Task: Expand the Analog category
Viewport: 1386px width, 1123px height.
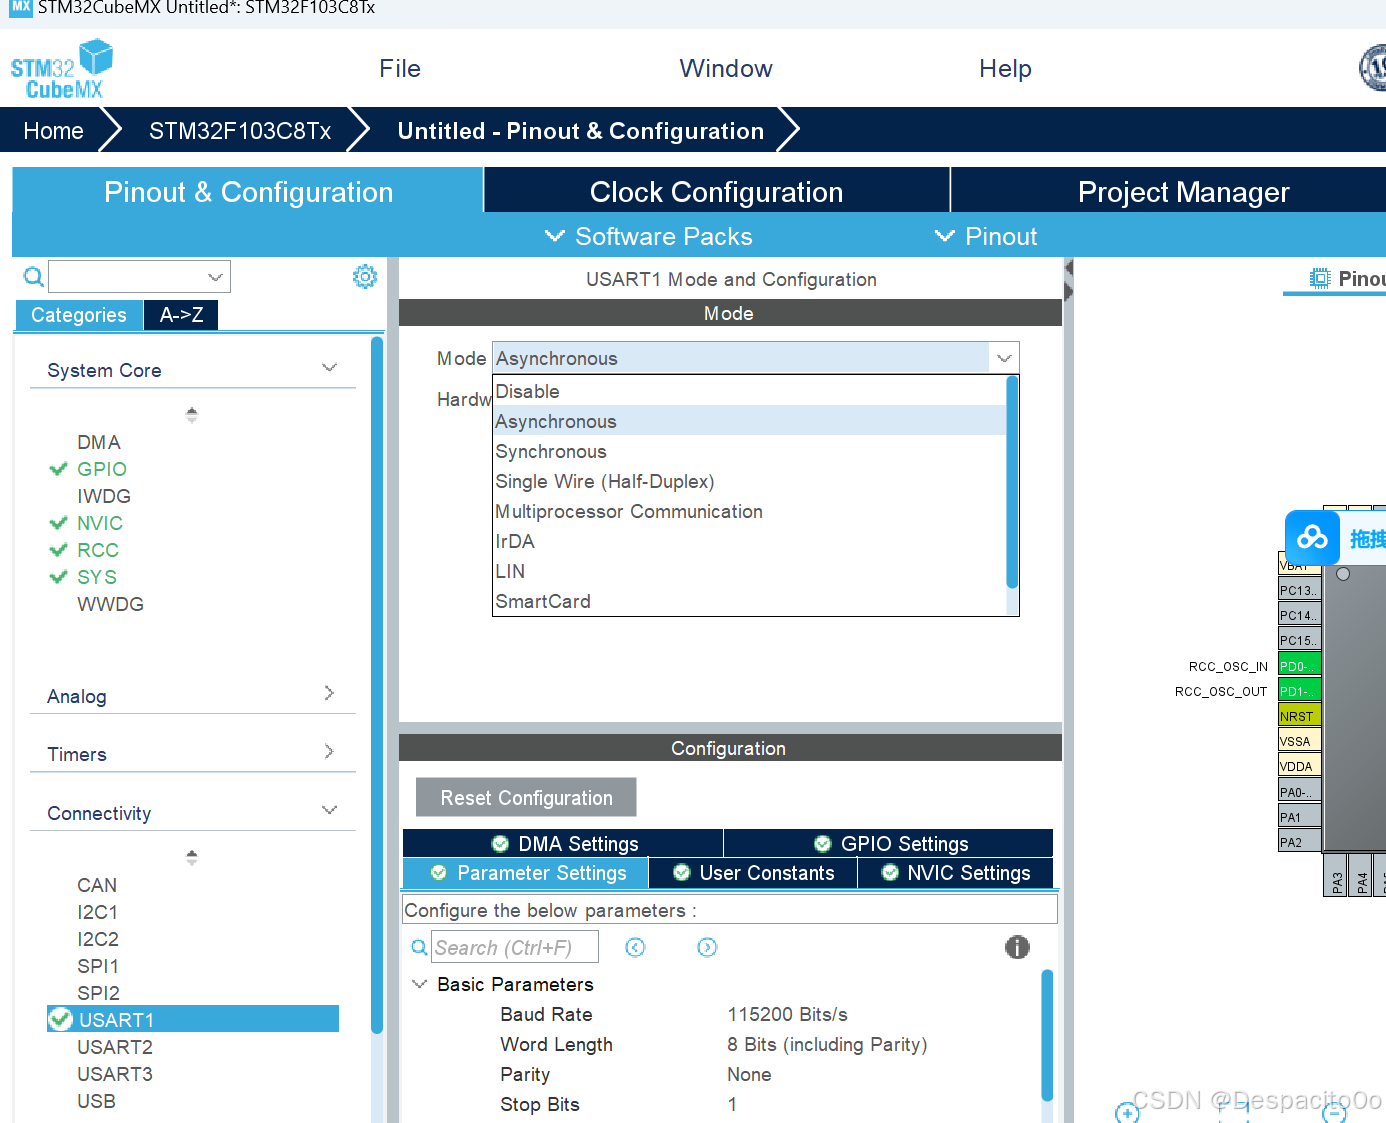Action: coord(329,693)
